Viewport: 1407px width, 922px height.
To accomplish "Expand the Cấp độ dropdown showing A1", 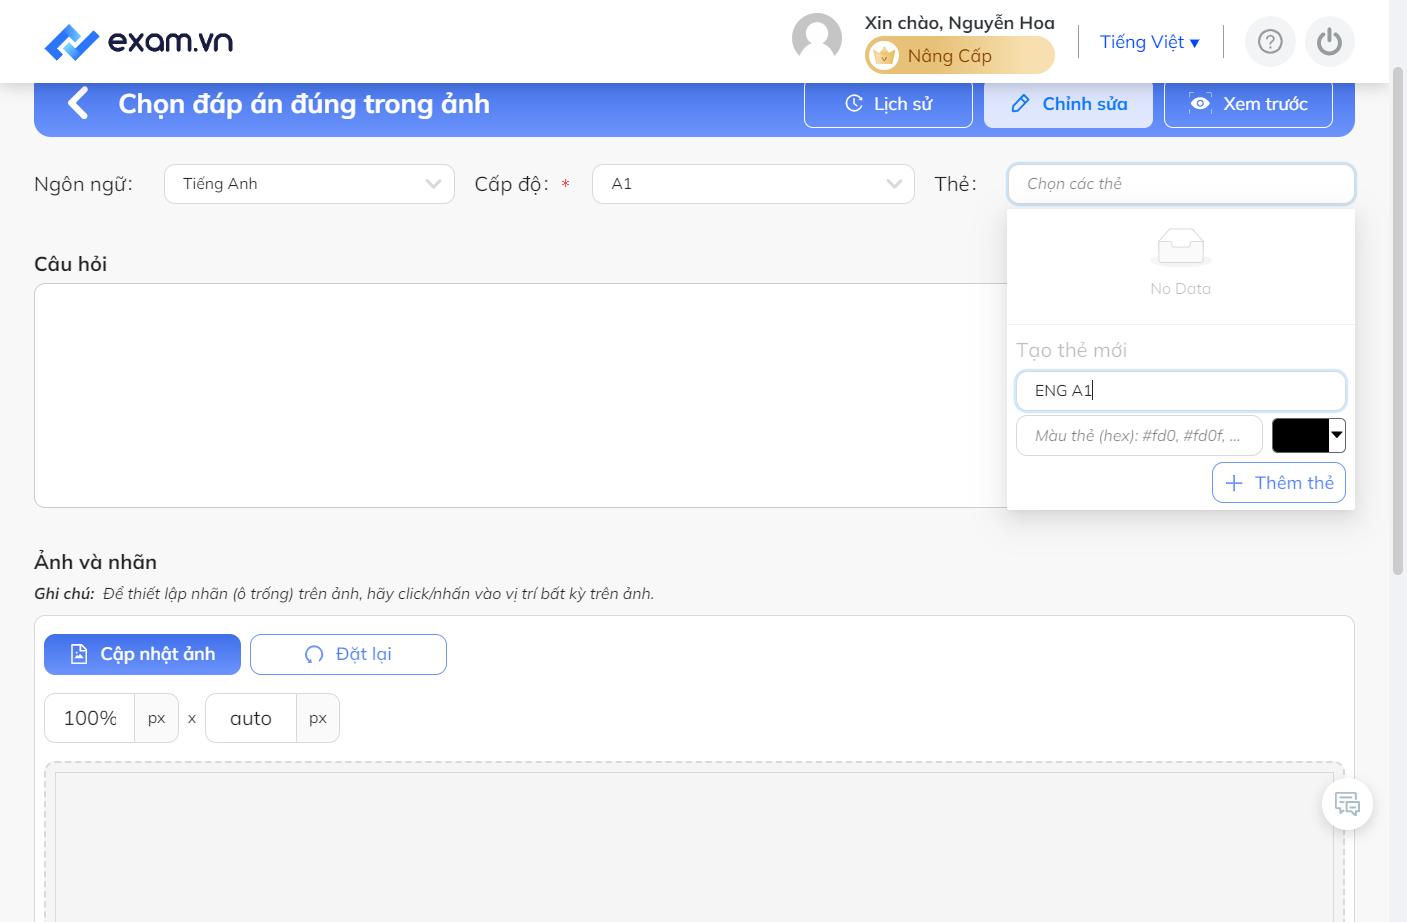I will 753,184.
